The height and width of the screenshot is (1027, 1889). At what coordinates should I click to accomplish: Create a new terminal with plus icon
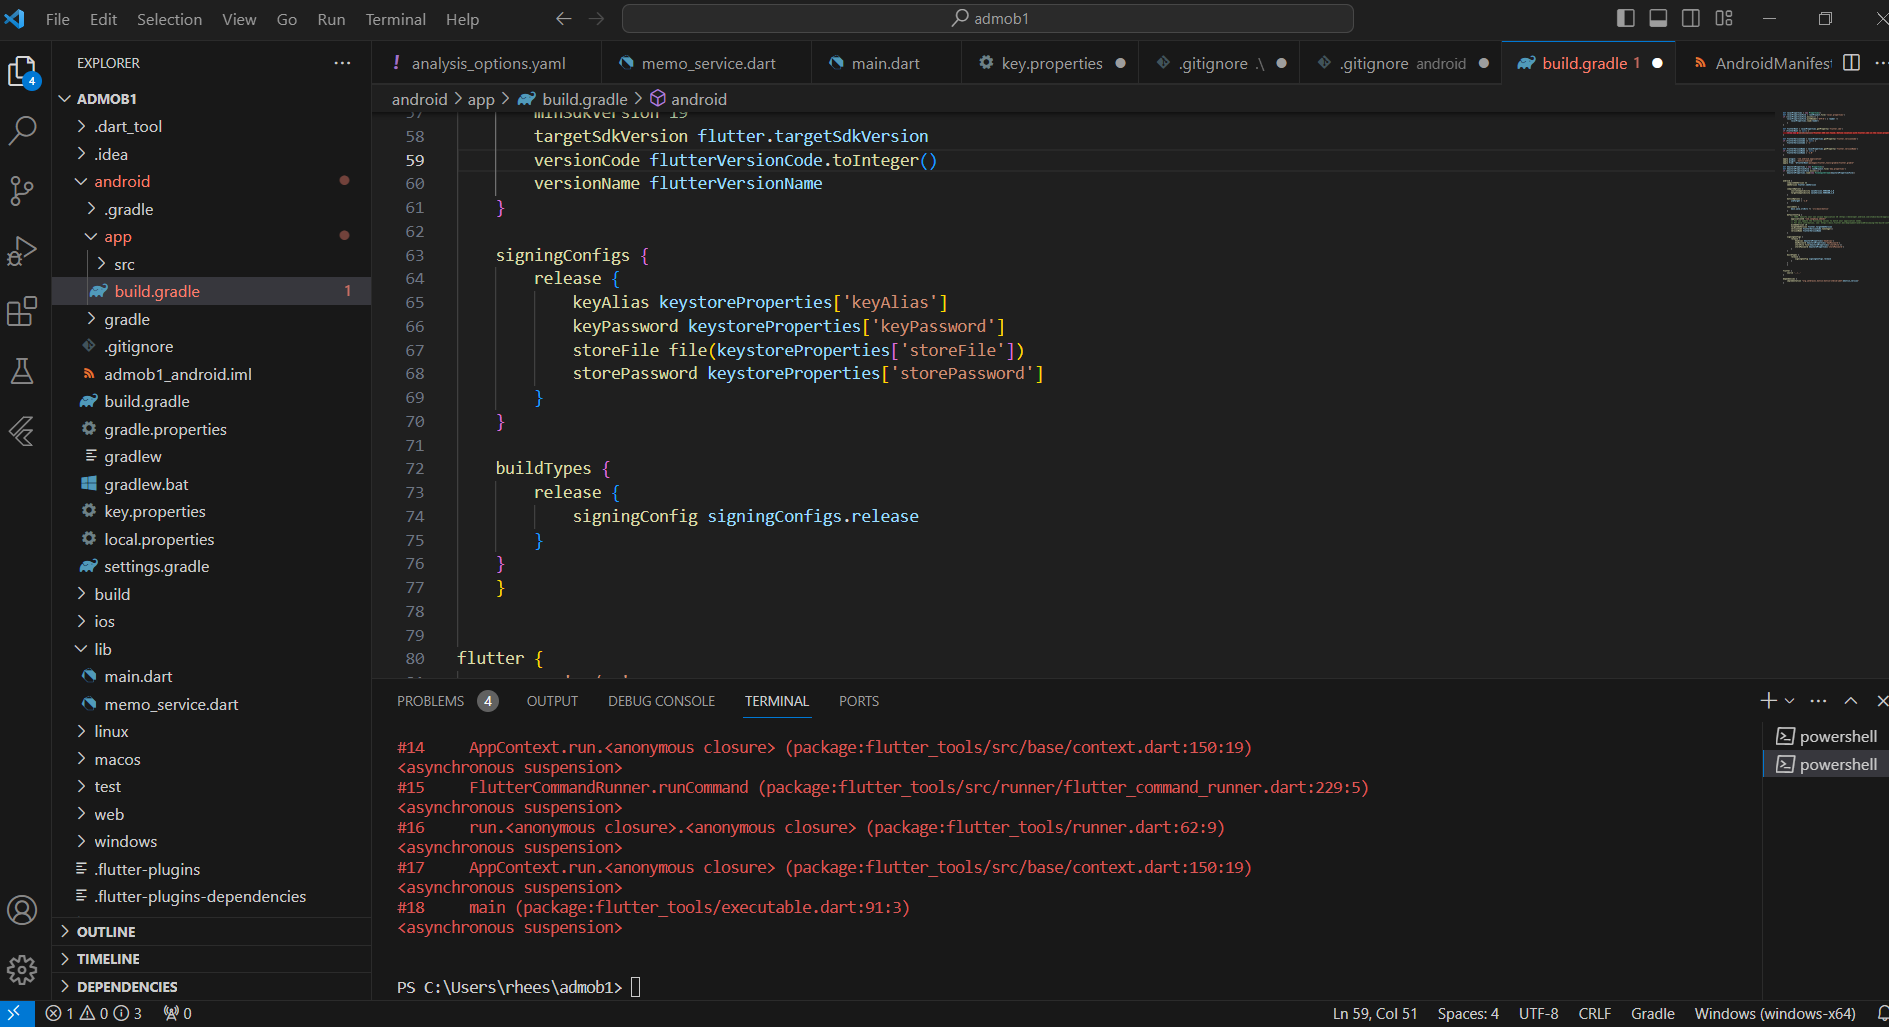1768,701
